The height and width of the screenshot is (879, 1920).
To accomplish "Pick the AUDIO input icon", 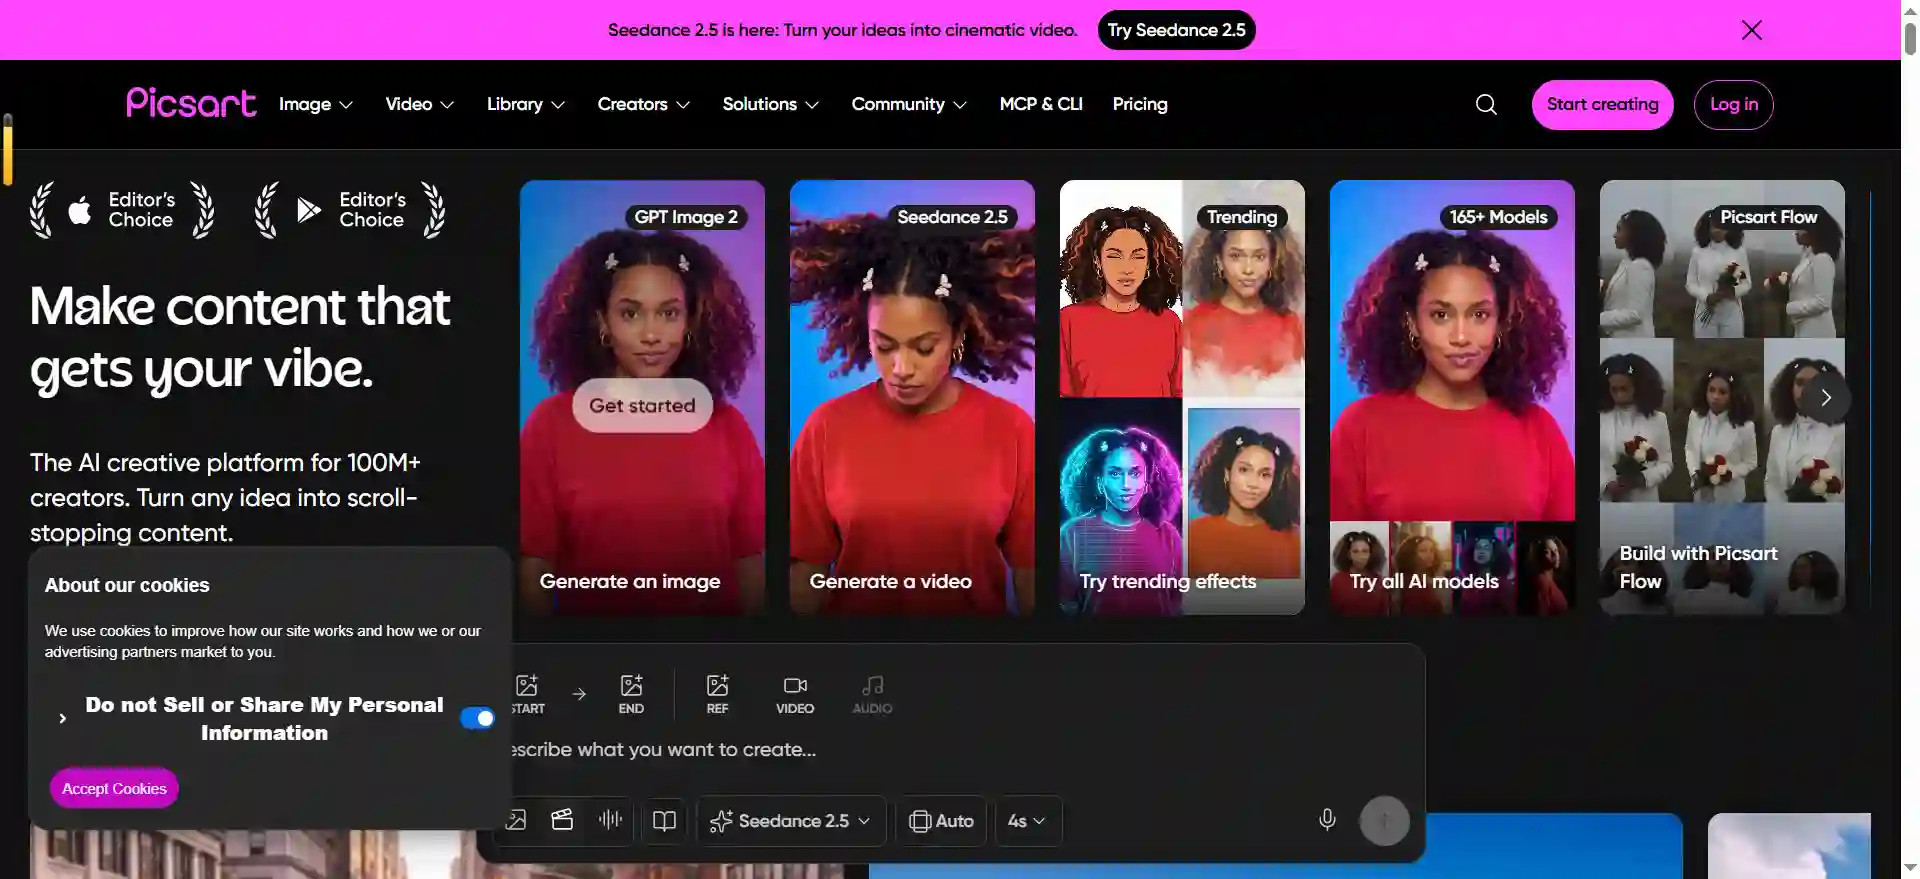I will [x=872, y=694].
